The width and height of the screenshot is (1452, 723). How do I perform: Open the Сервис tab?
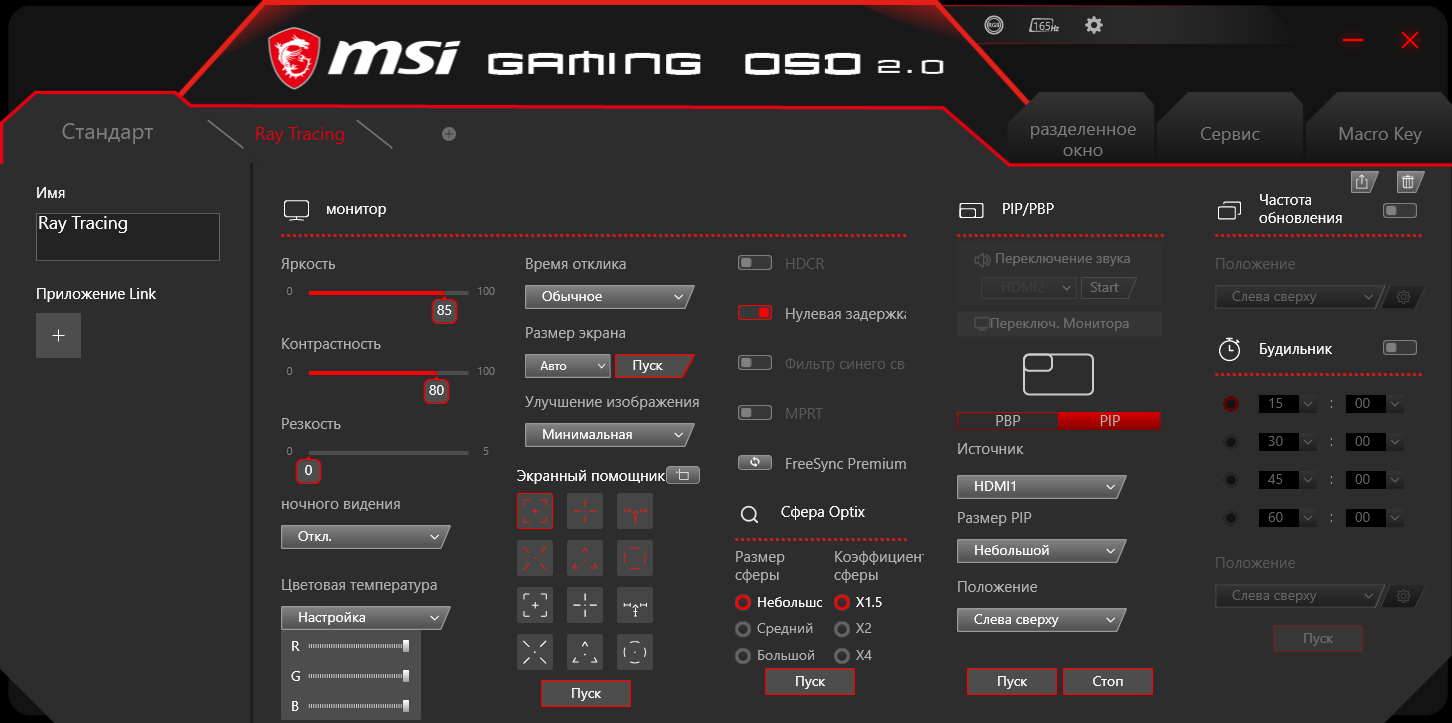[1230, 134]
